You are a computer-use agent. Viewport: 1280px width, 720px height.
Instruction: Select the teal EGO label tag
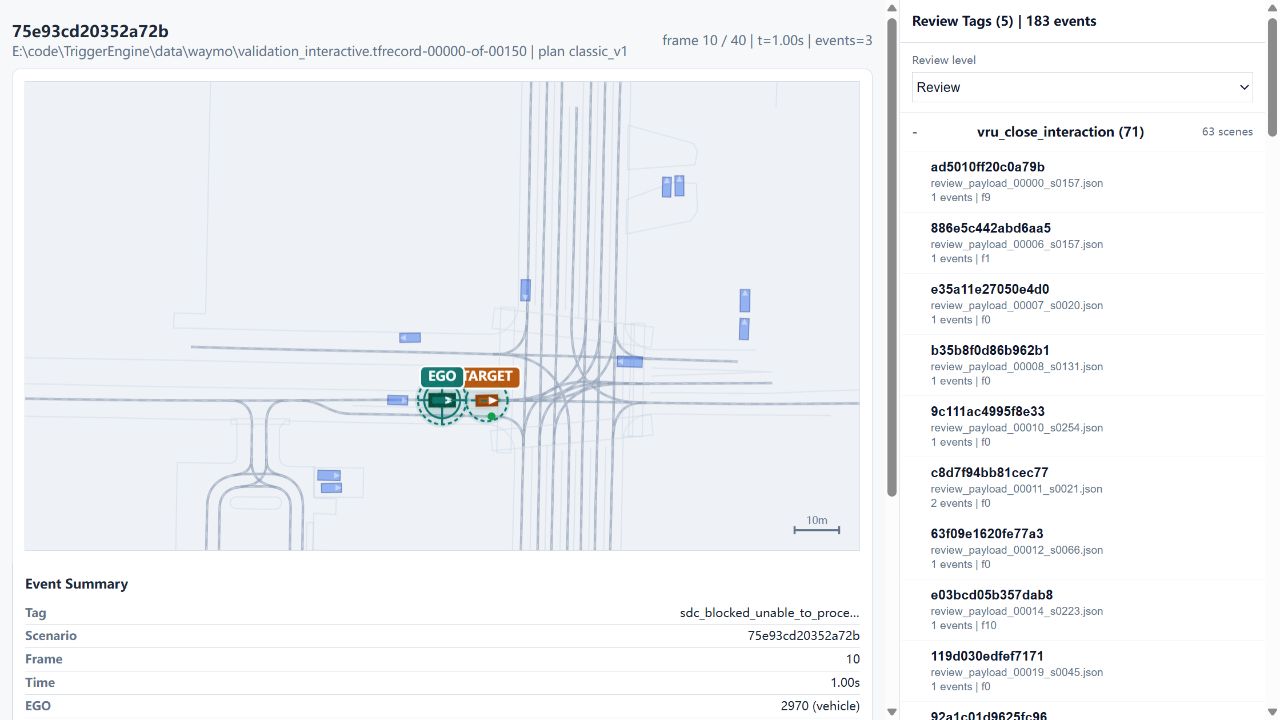(441, 377)
